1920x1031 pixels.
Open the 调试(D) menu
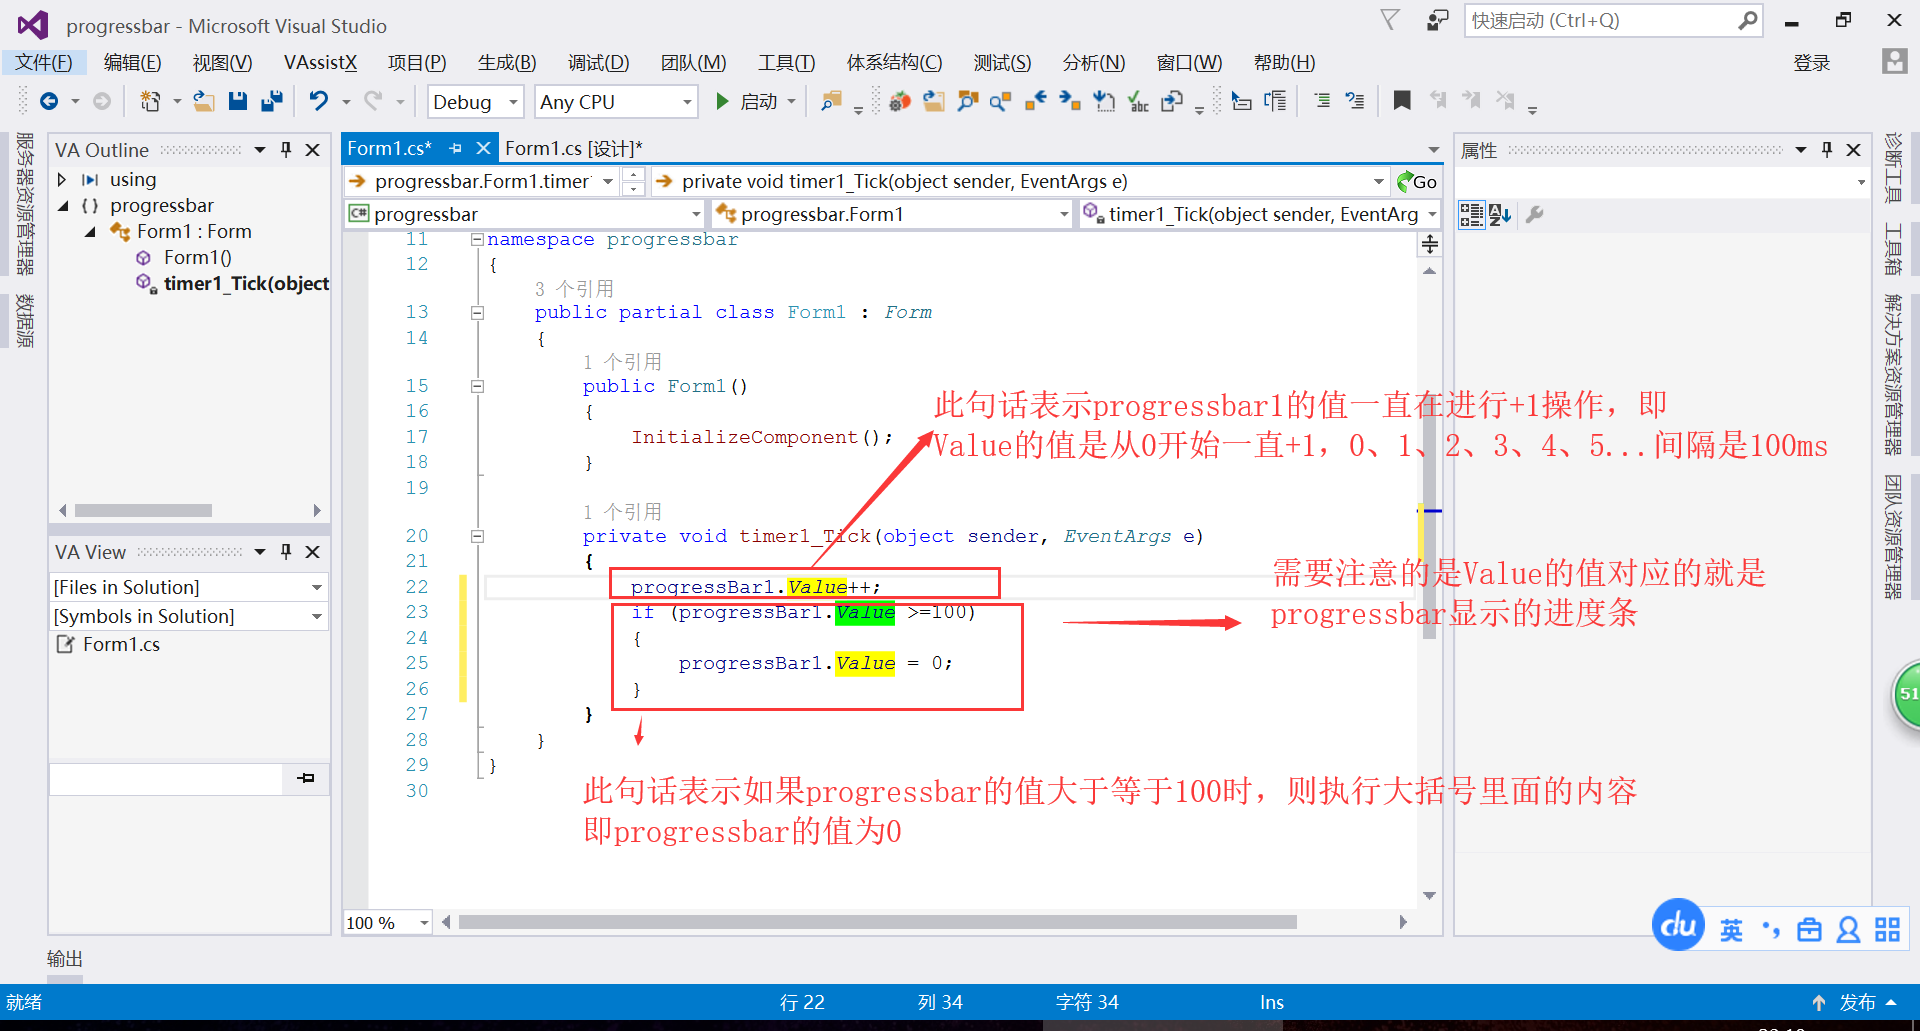[x=598, y=63]
